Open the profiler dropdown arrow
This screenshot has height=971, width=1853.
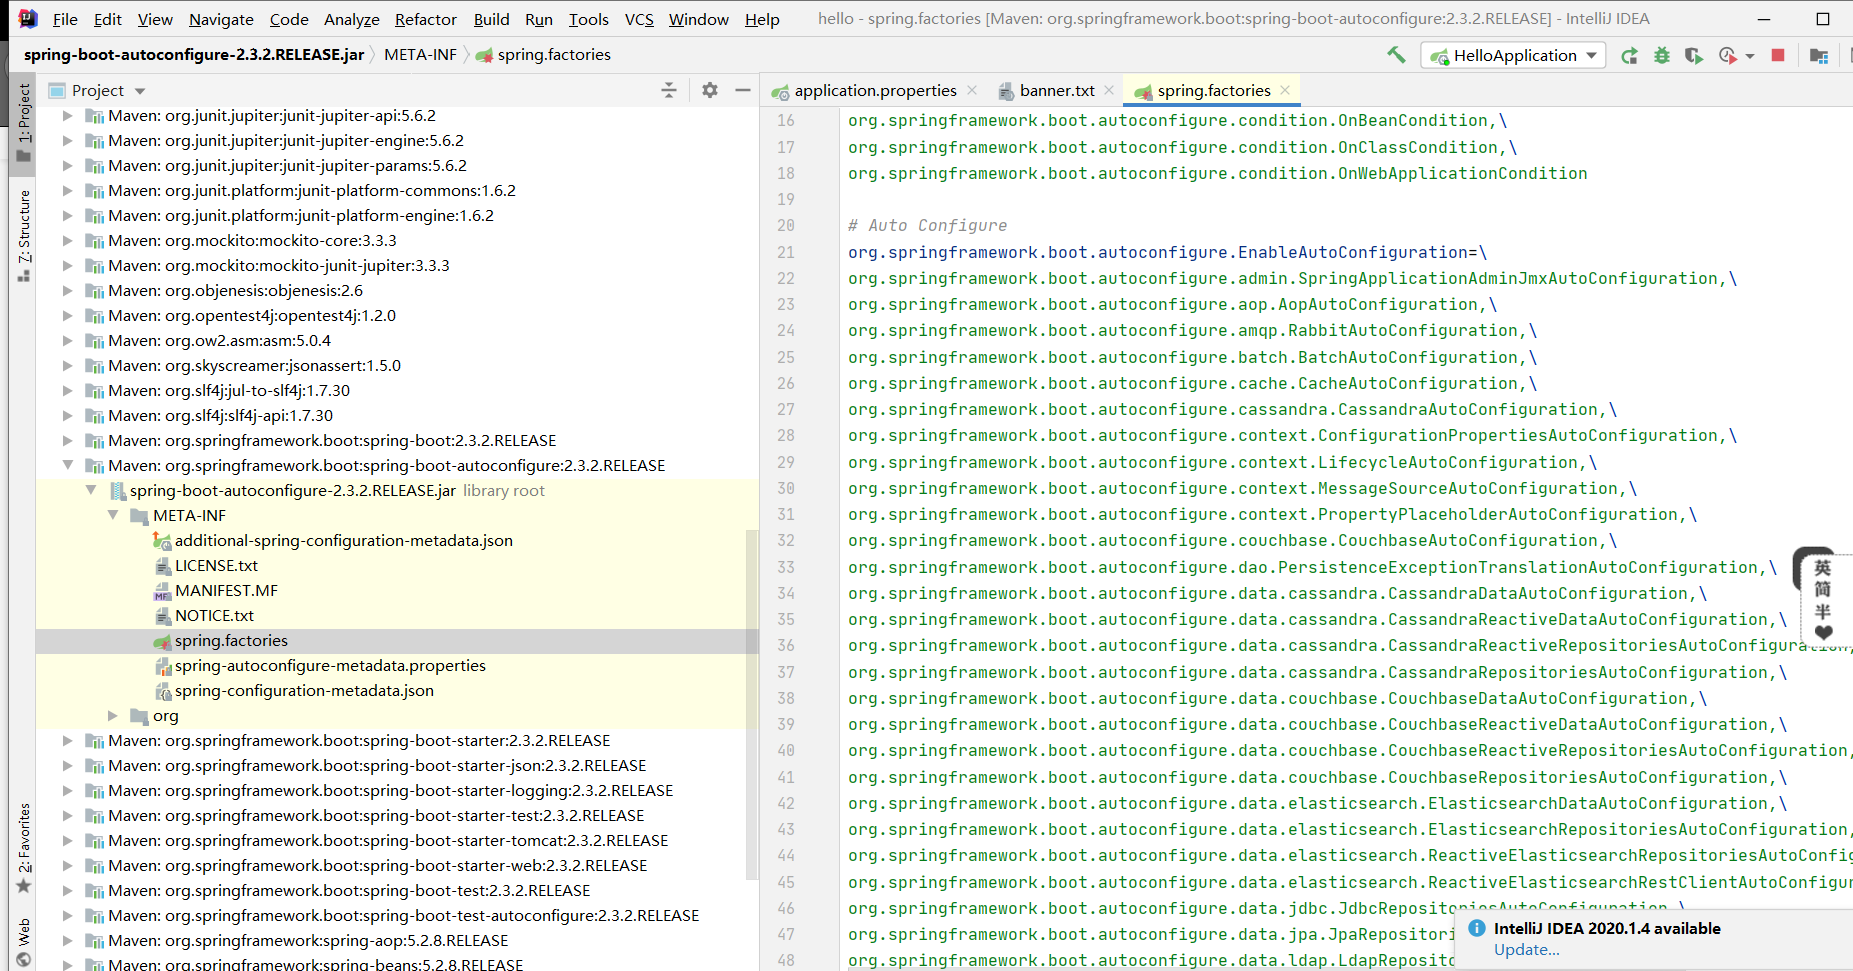1750,56
